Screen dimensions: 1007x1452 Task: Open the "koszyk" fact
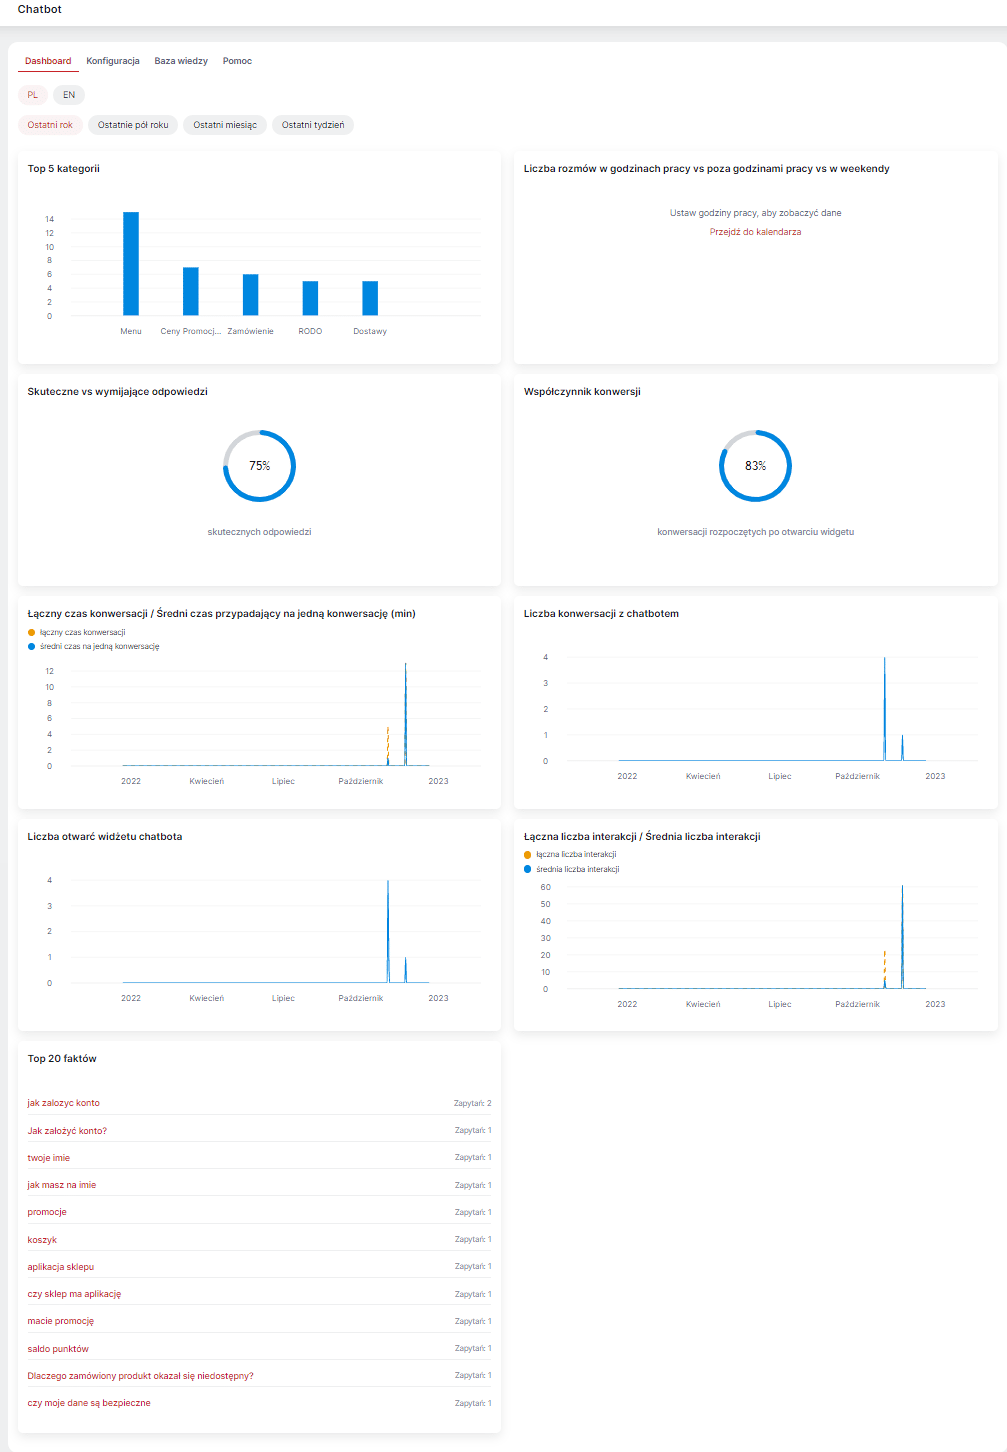point(42,1240)
